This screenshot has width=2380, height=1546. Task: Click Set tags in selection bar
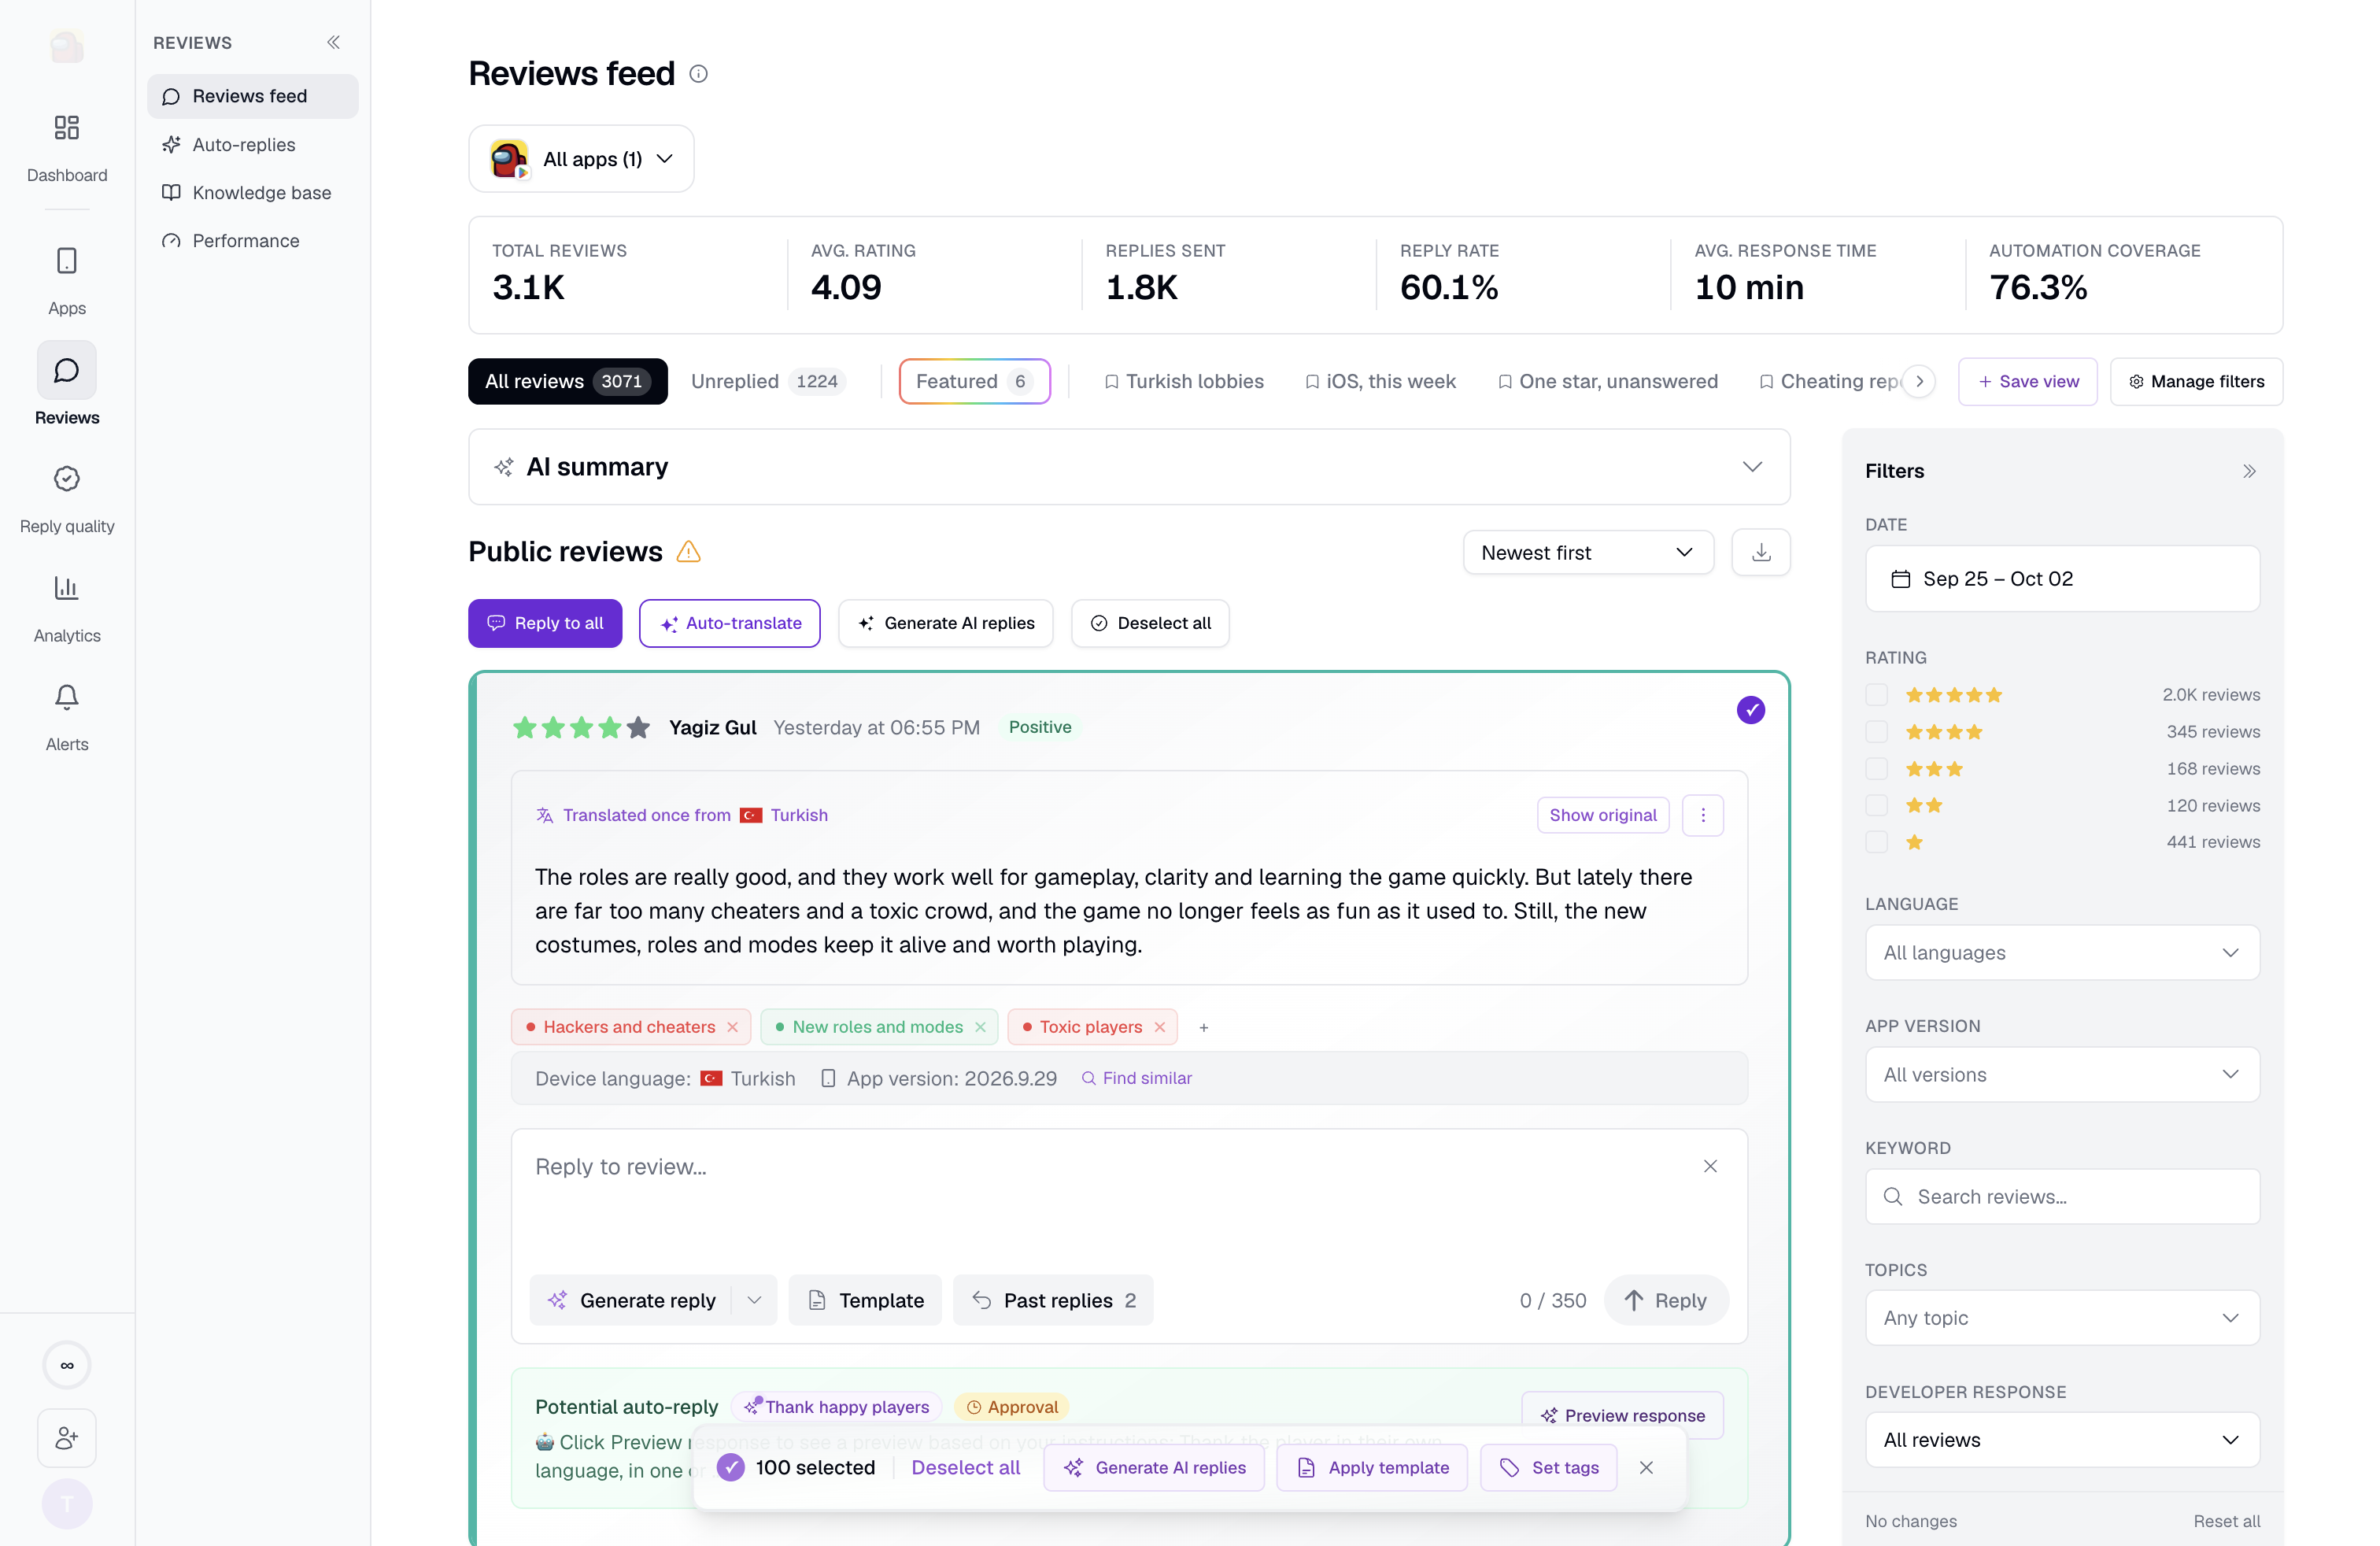pos(1548,1467)
